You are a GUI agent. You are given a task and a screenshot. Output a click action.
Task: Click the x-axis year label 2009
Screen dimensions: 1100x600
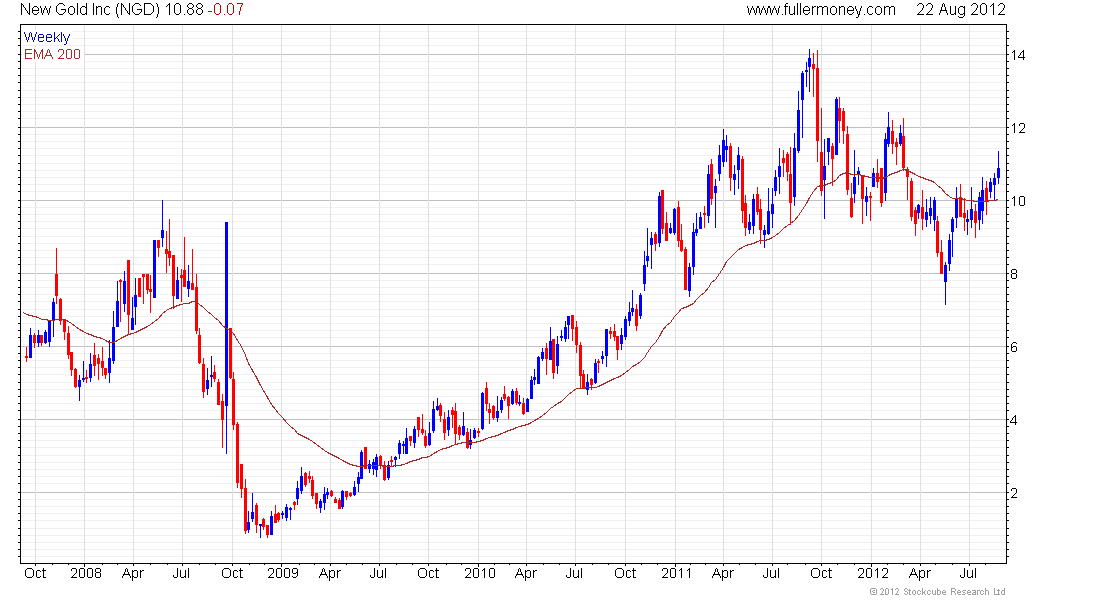tap(283, 573)
